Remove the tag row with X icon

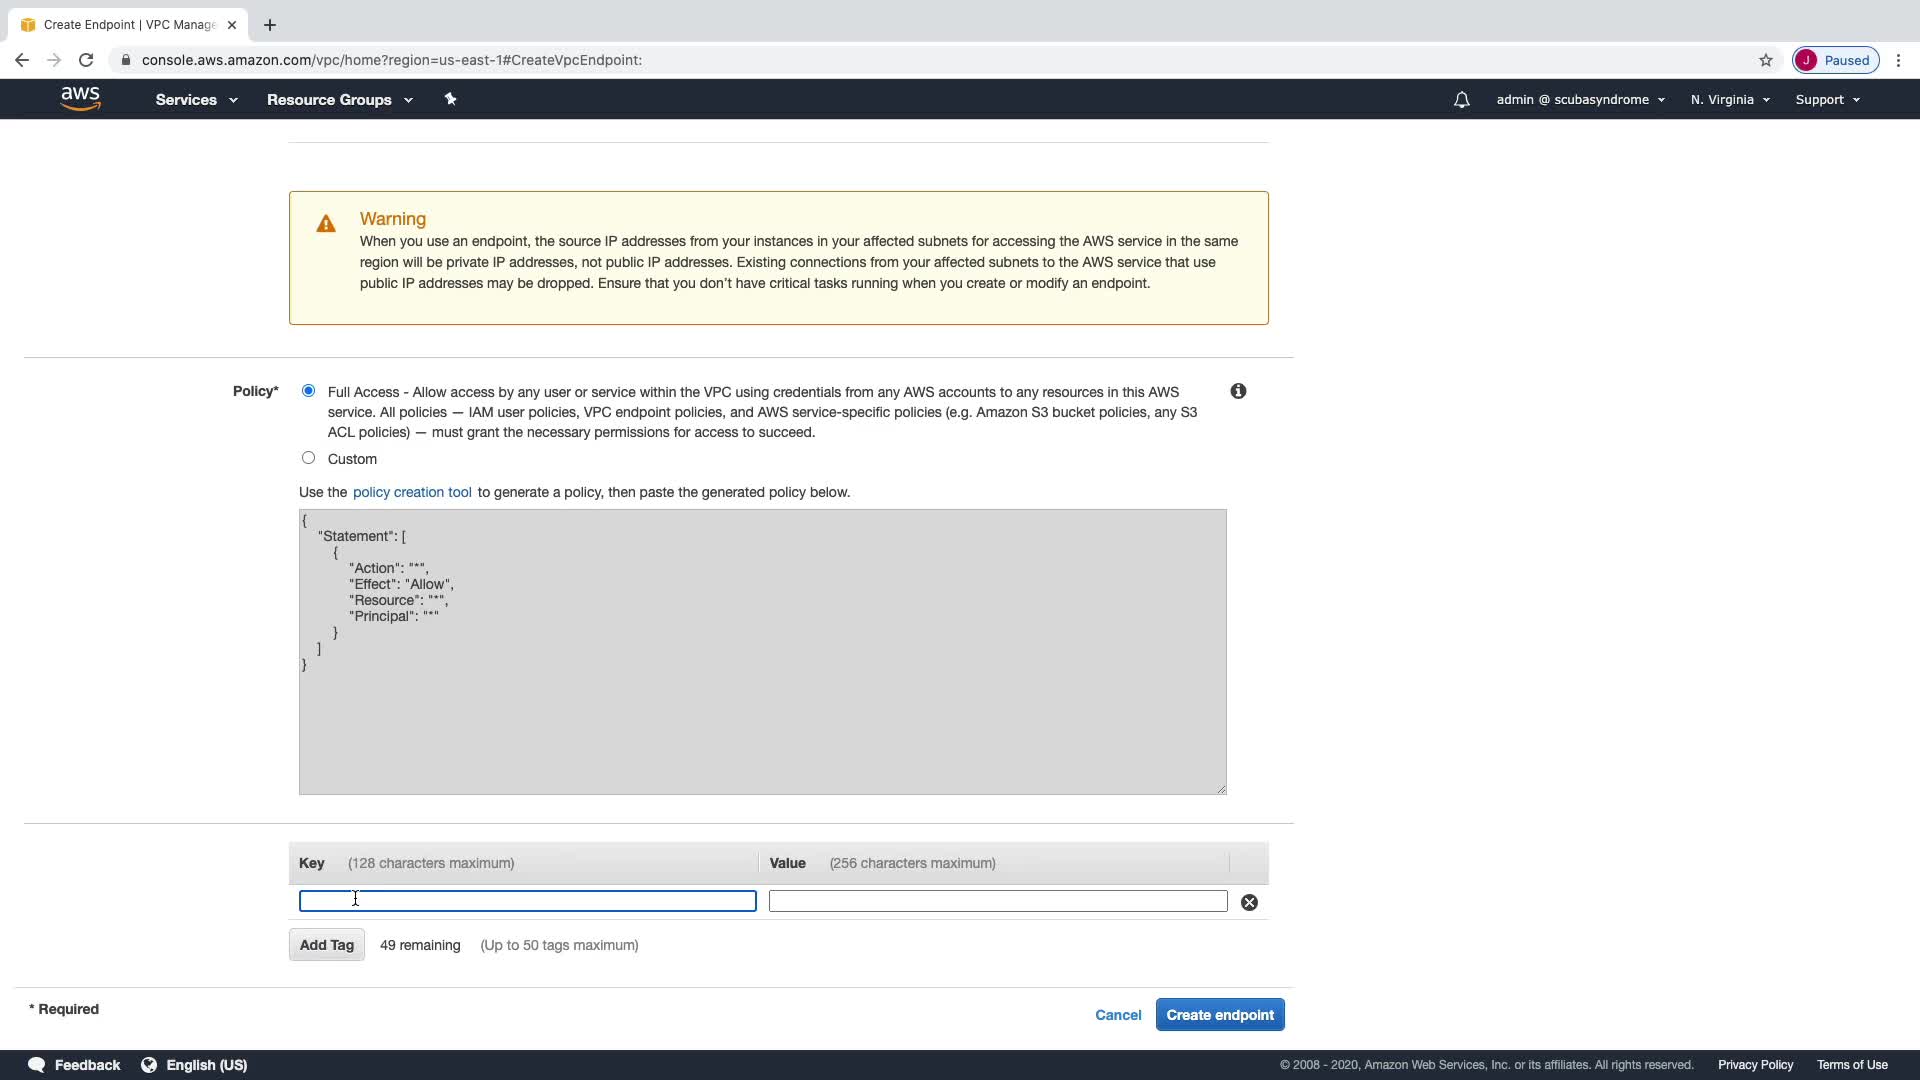[1249, 902]
